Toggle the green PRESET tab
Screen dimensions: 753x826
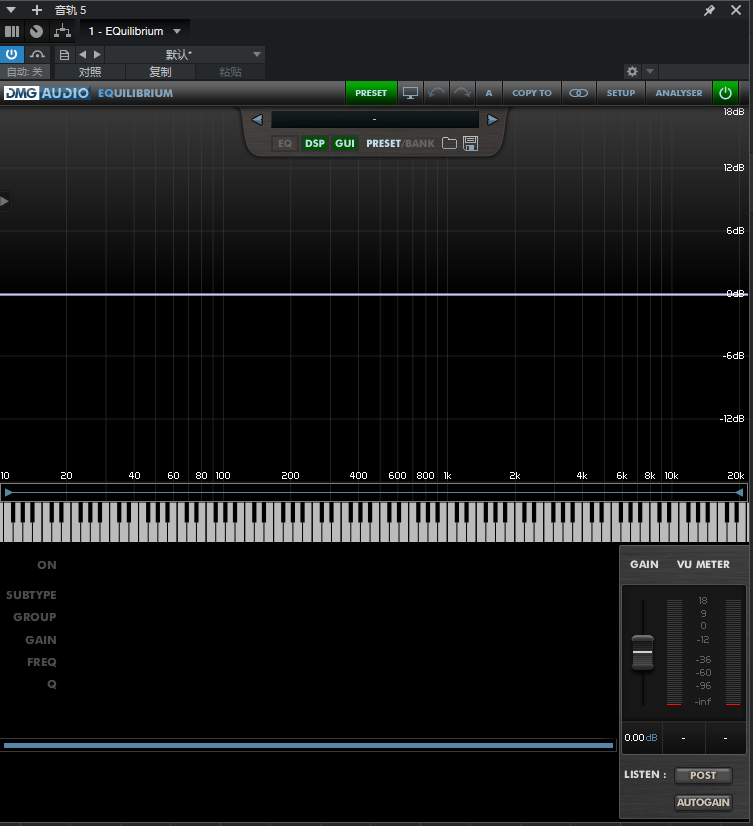371,93
